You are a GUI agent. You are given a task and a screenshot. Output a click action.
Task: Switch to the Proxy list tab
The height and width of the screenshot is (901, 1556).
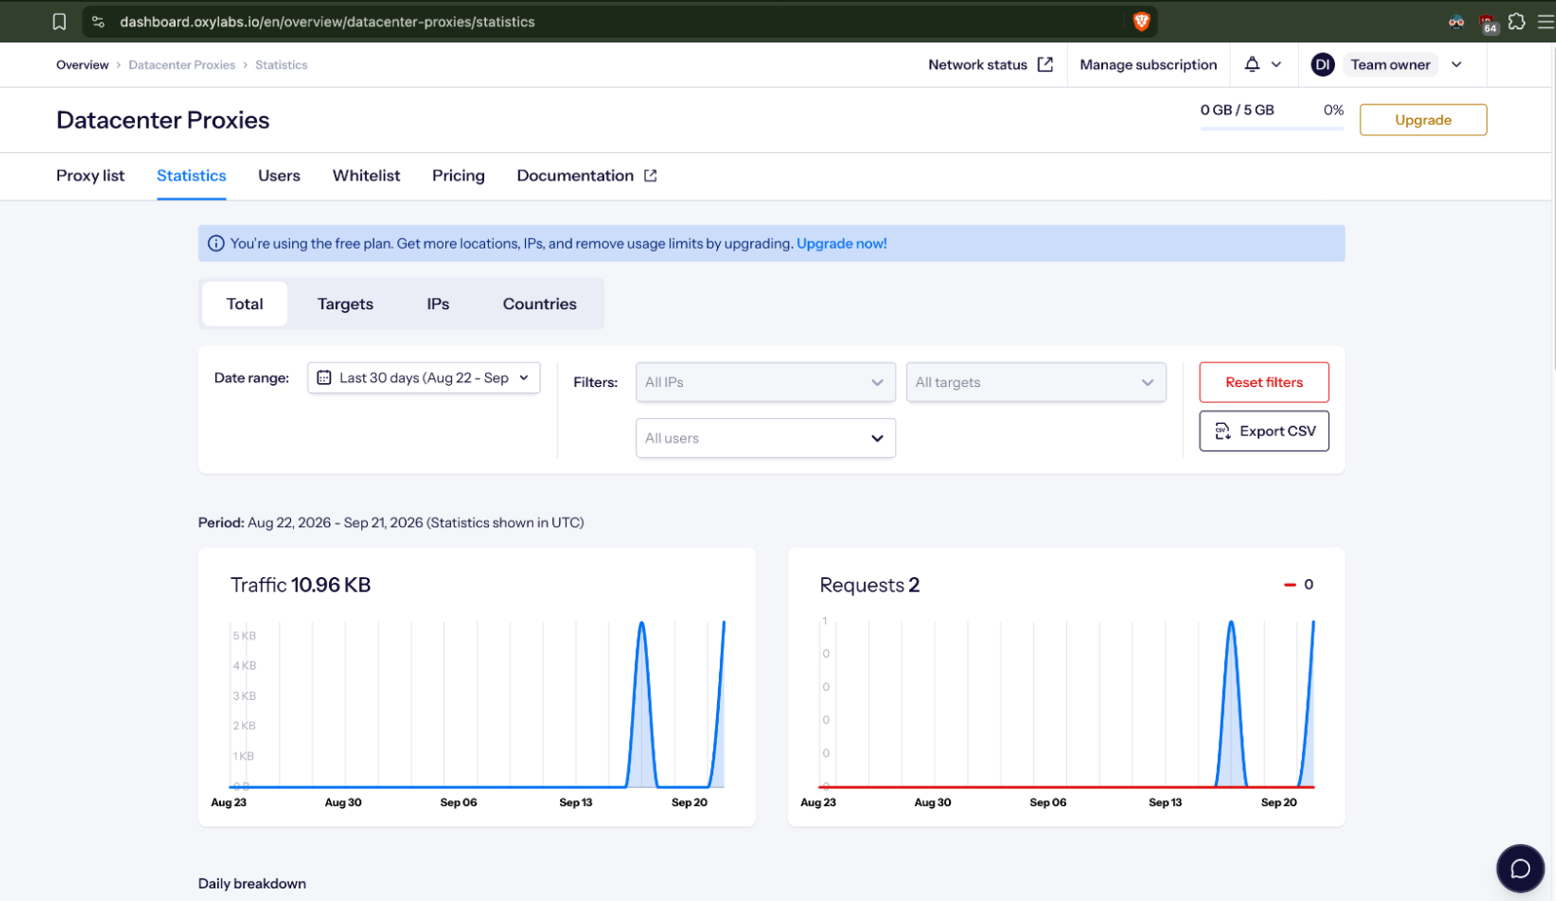coord(90,175)
